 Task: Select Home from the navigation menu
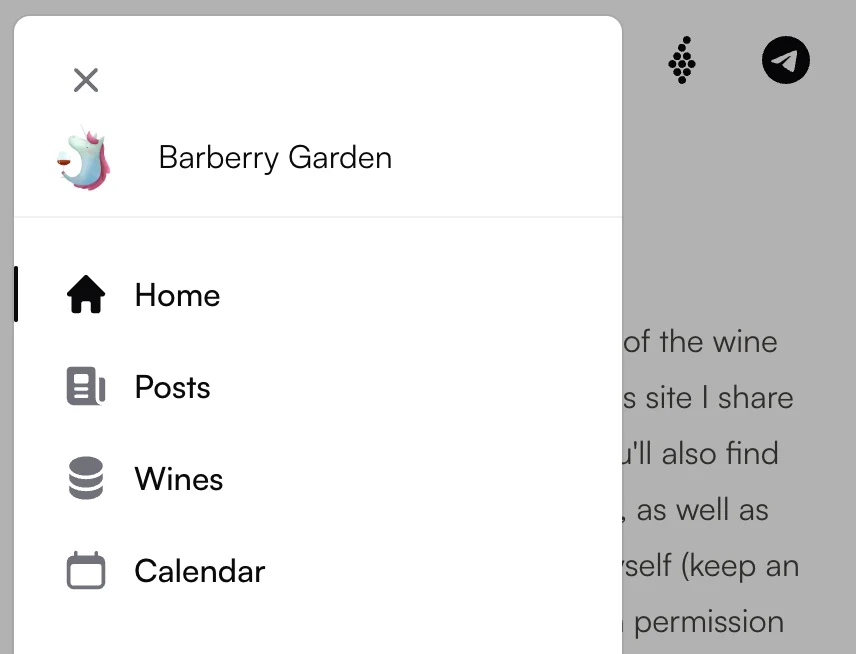pyautogui.click(x=176, y=294)
